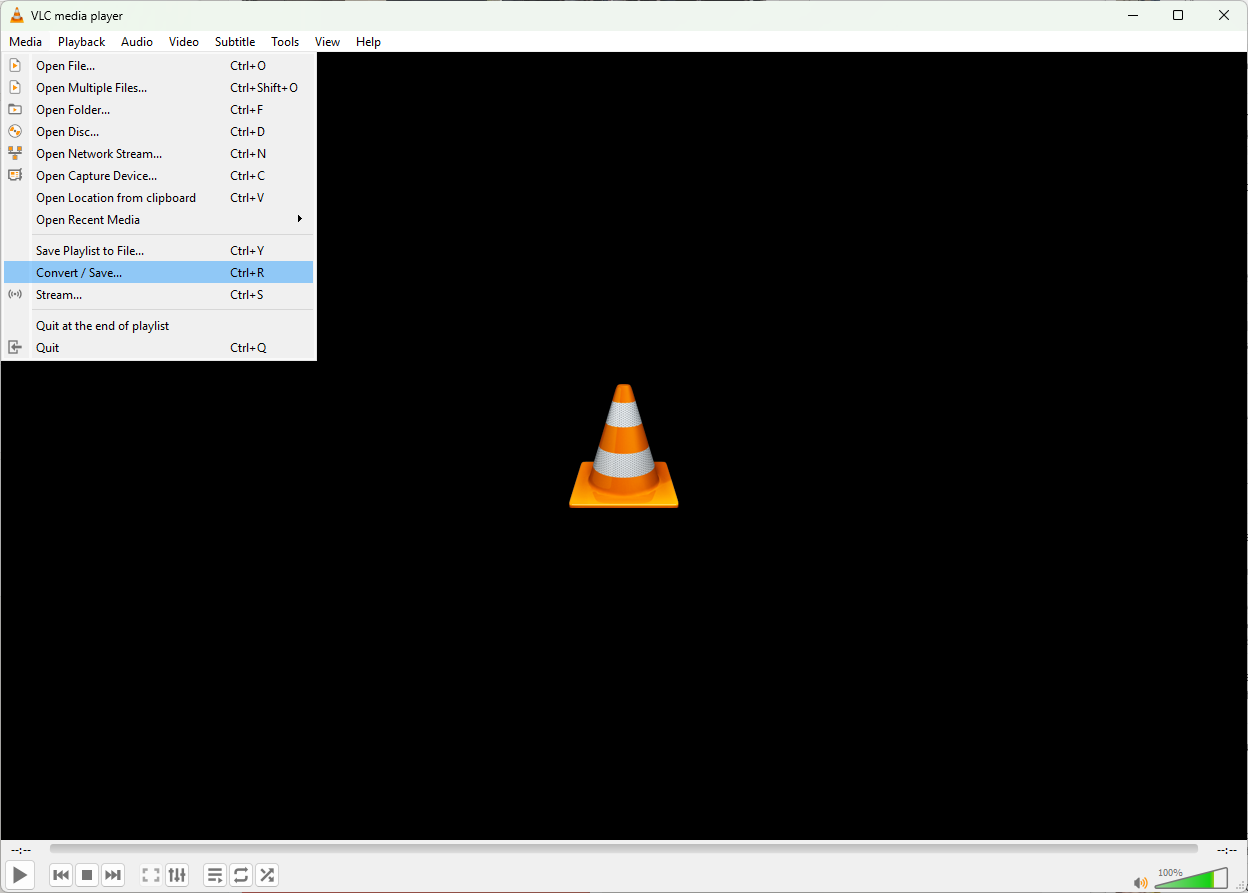Choose Open Network Stream... entry

(158, 154)
